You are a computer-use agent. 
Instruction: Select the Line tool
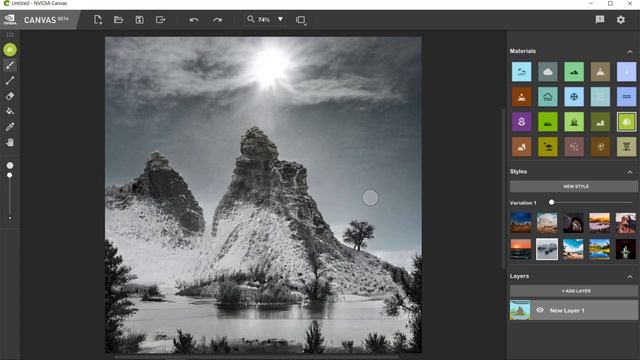click(x=10, y=80)
